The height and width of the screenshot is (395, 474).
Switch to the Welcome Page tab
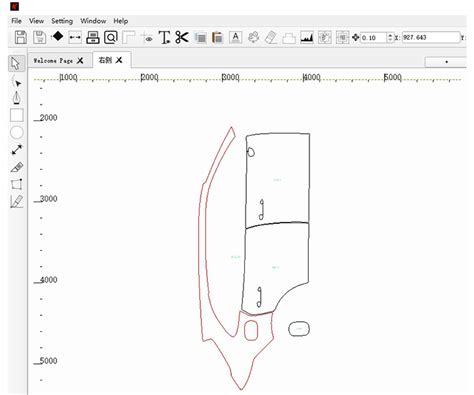[x=53, y=60]
